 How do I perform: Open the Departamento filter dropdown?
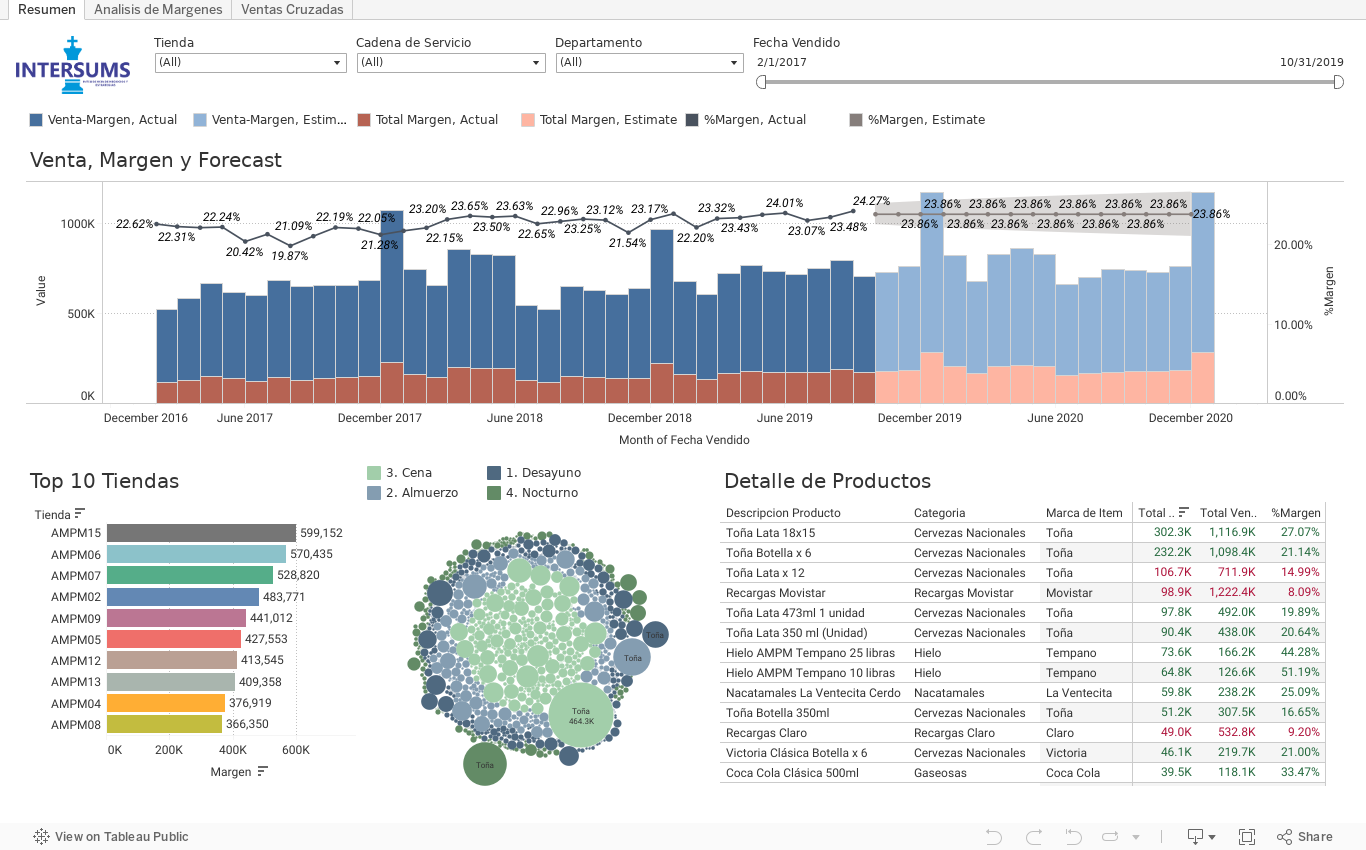(x=649, y=62)
